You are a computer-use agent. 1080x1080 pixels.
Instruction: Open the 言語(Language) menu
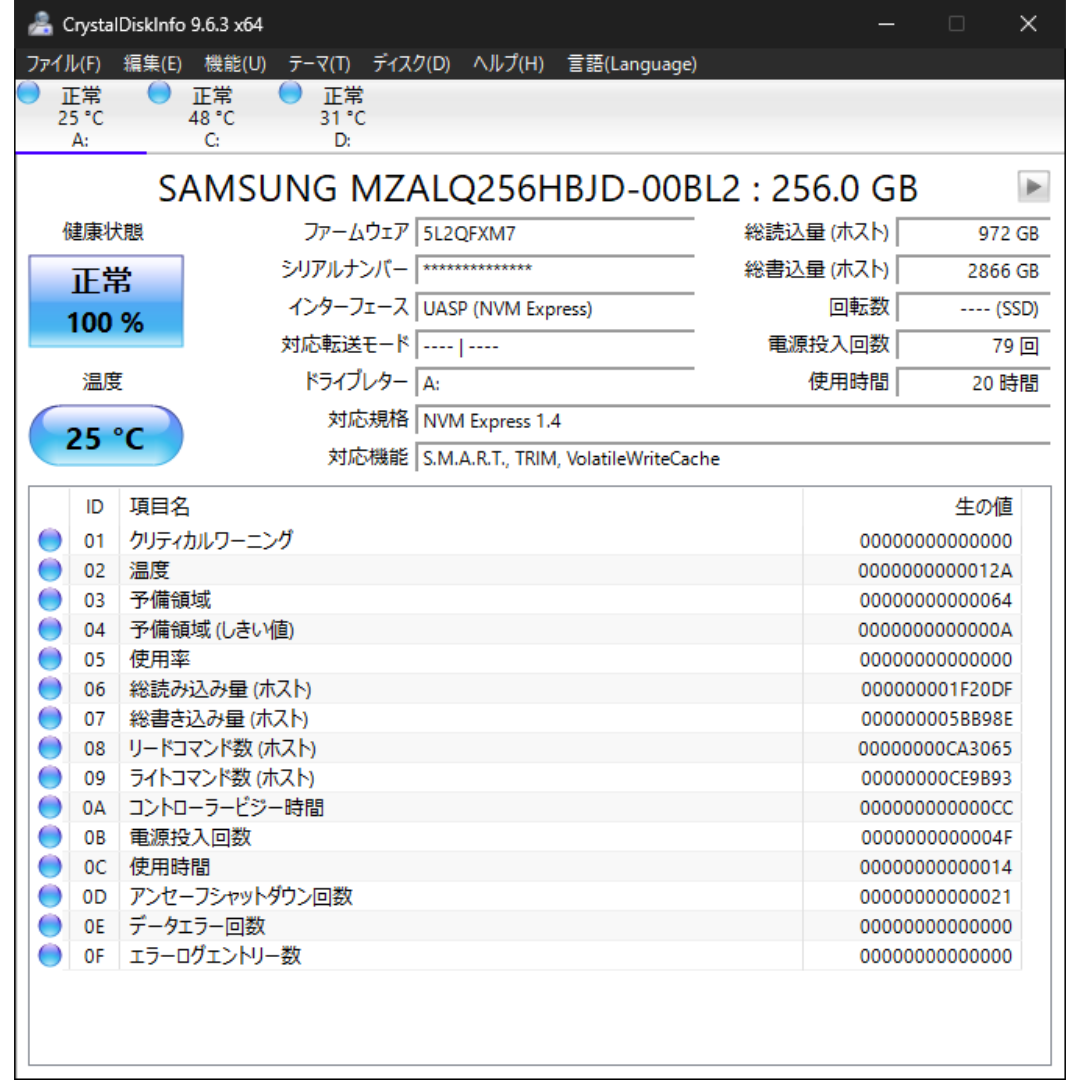pos(632,64)
